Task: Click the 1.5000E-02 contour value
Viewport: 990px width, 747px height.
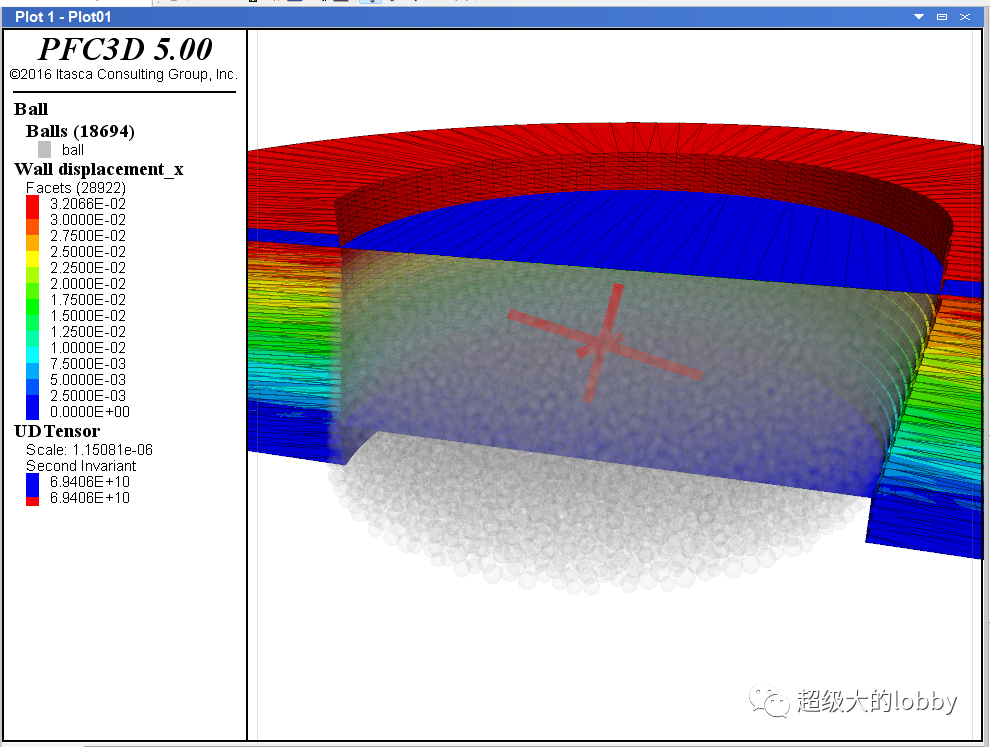Action: pos(88,316)
